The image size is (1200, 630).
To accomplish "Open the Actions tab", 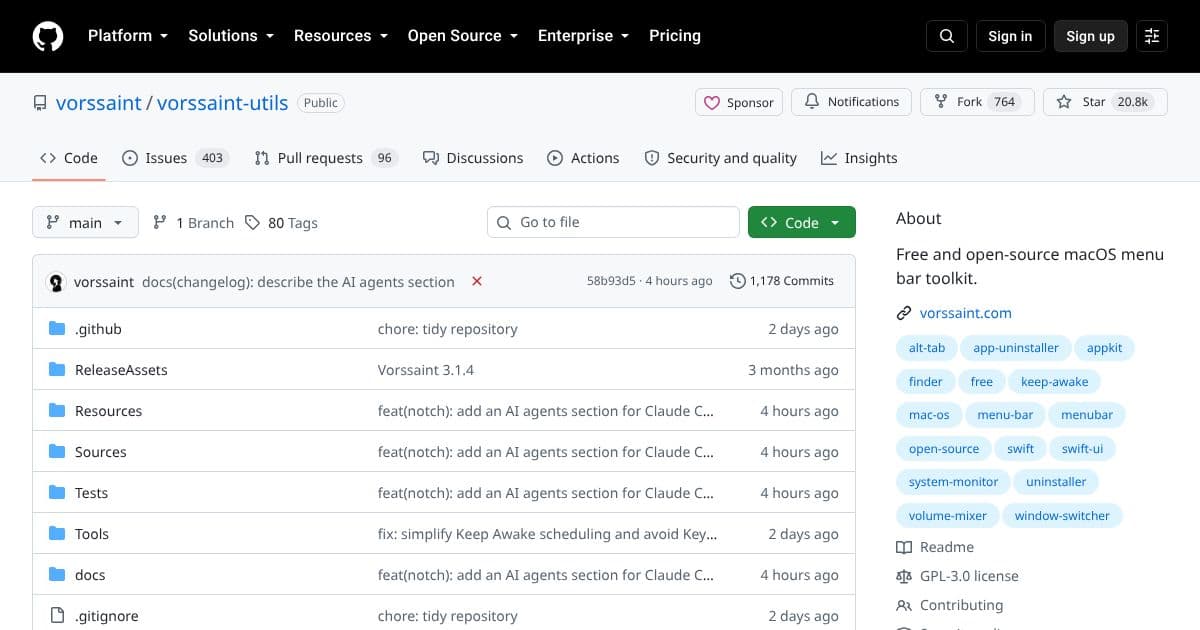I will tap(584, 158).
